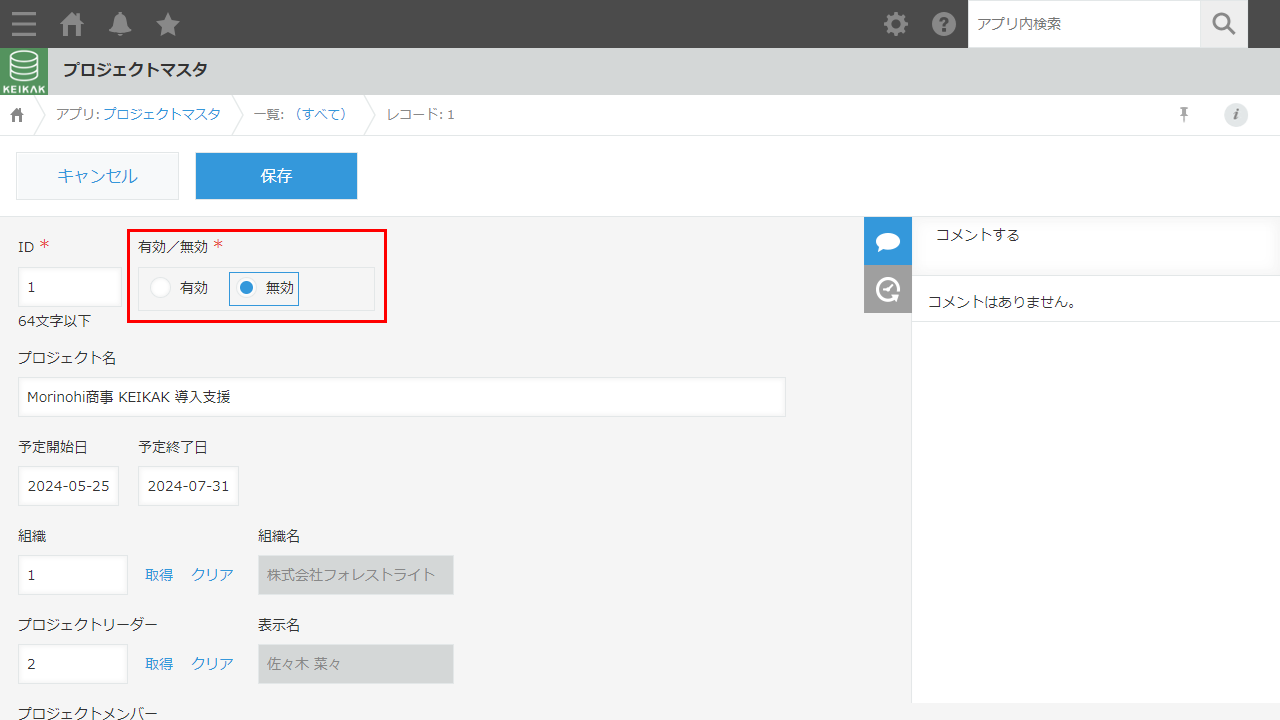Image resolution: width=1280 pixels, height=720 pixels.
Task: Click the 有効／無効 field label
Action: point(173,247)
